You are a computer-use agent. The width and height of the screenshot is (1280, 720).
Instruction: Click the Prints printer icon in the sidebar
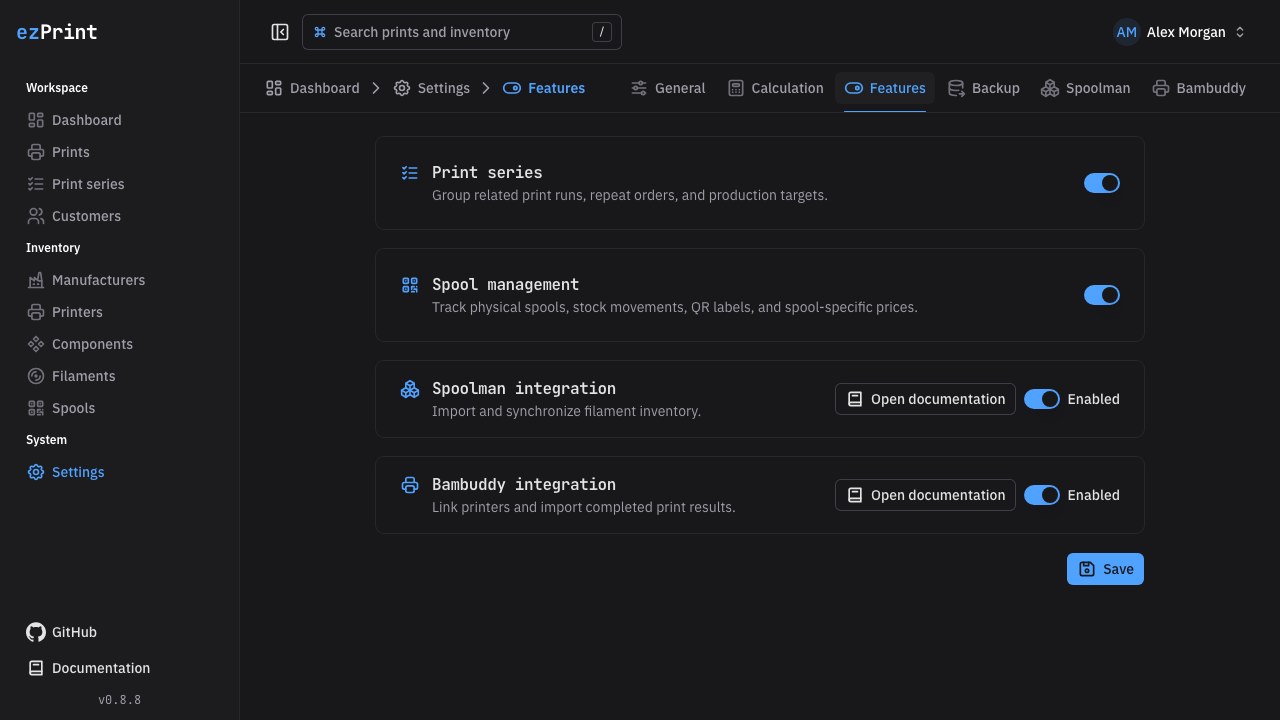tap(36, 152)
